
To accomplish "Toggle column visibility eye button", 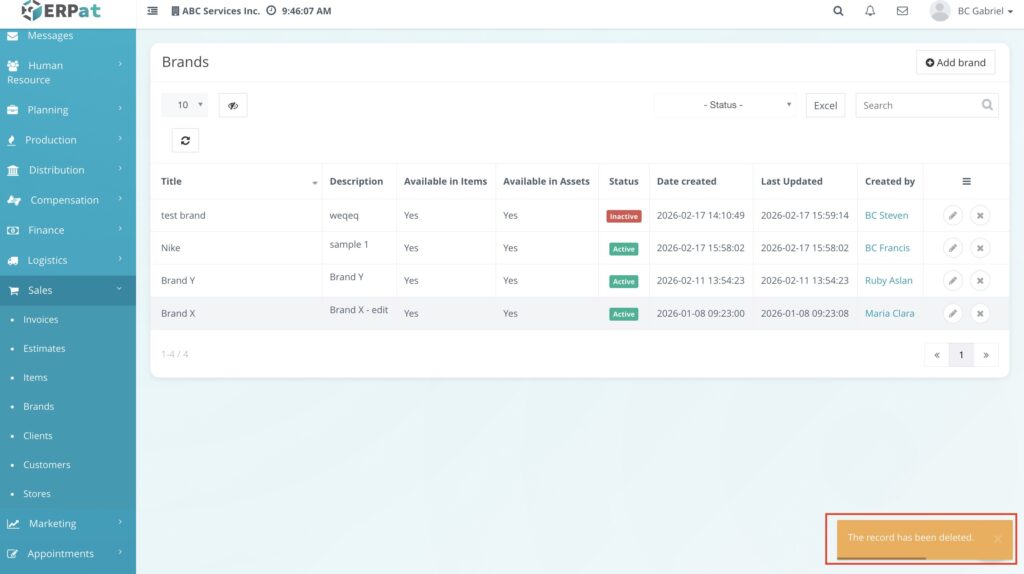I will point(232,105).
